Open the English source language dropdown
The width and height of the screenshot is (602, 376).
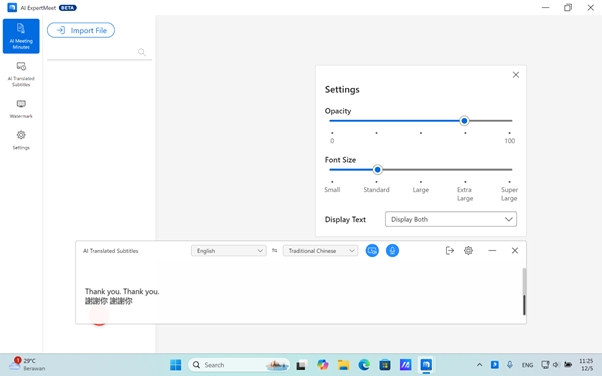pyautogui.click(x=228, y=251)
